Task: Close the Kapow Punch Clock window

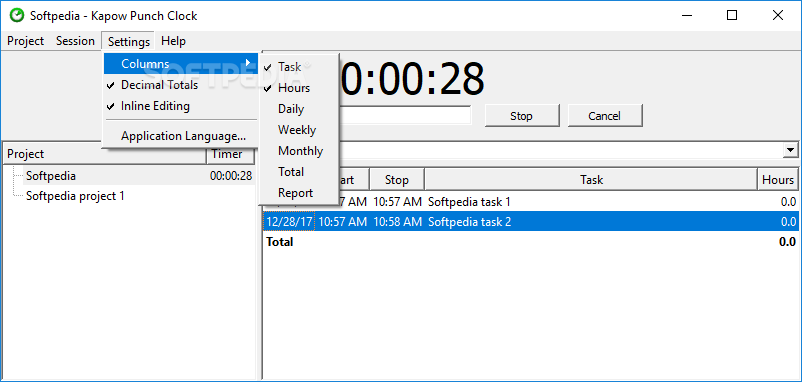Action: click(x=778, y=15)
